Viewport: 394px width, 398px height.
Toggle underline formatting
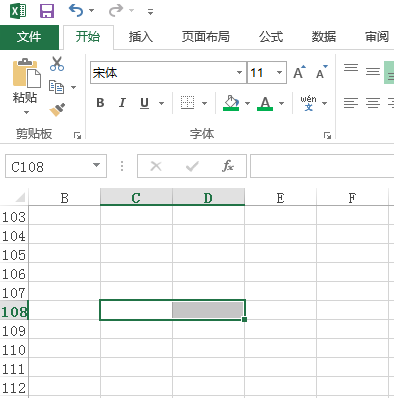pos(144,103)
